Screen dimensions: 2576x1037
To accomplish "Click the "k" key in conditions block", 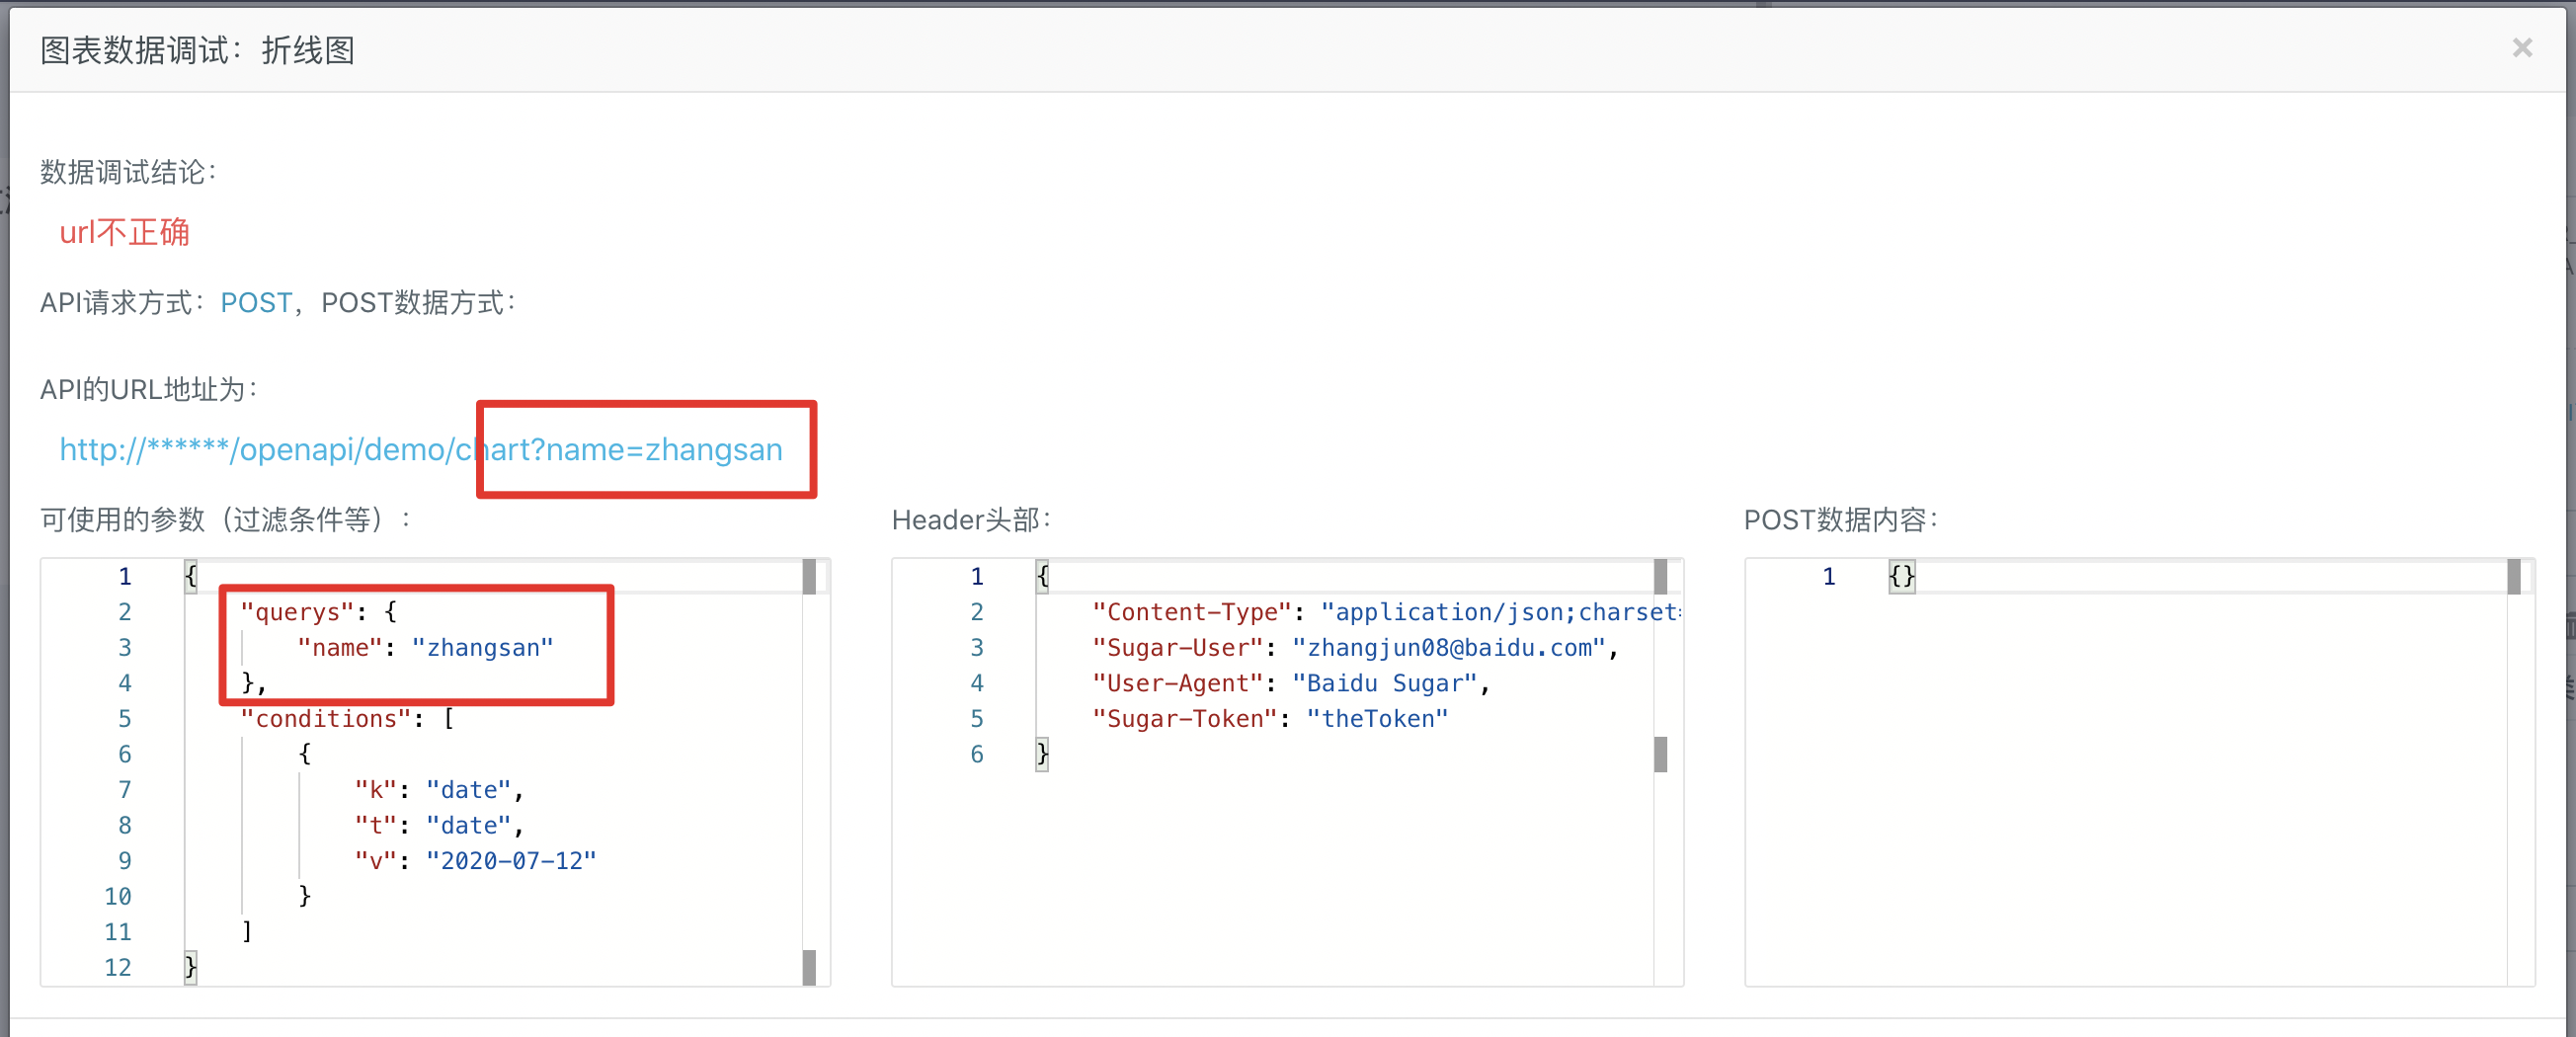I will coord(376,790).
